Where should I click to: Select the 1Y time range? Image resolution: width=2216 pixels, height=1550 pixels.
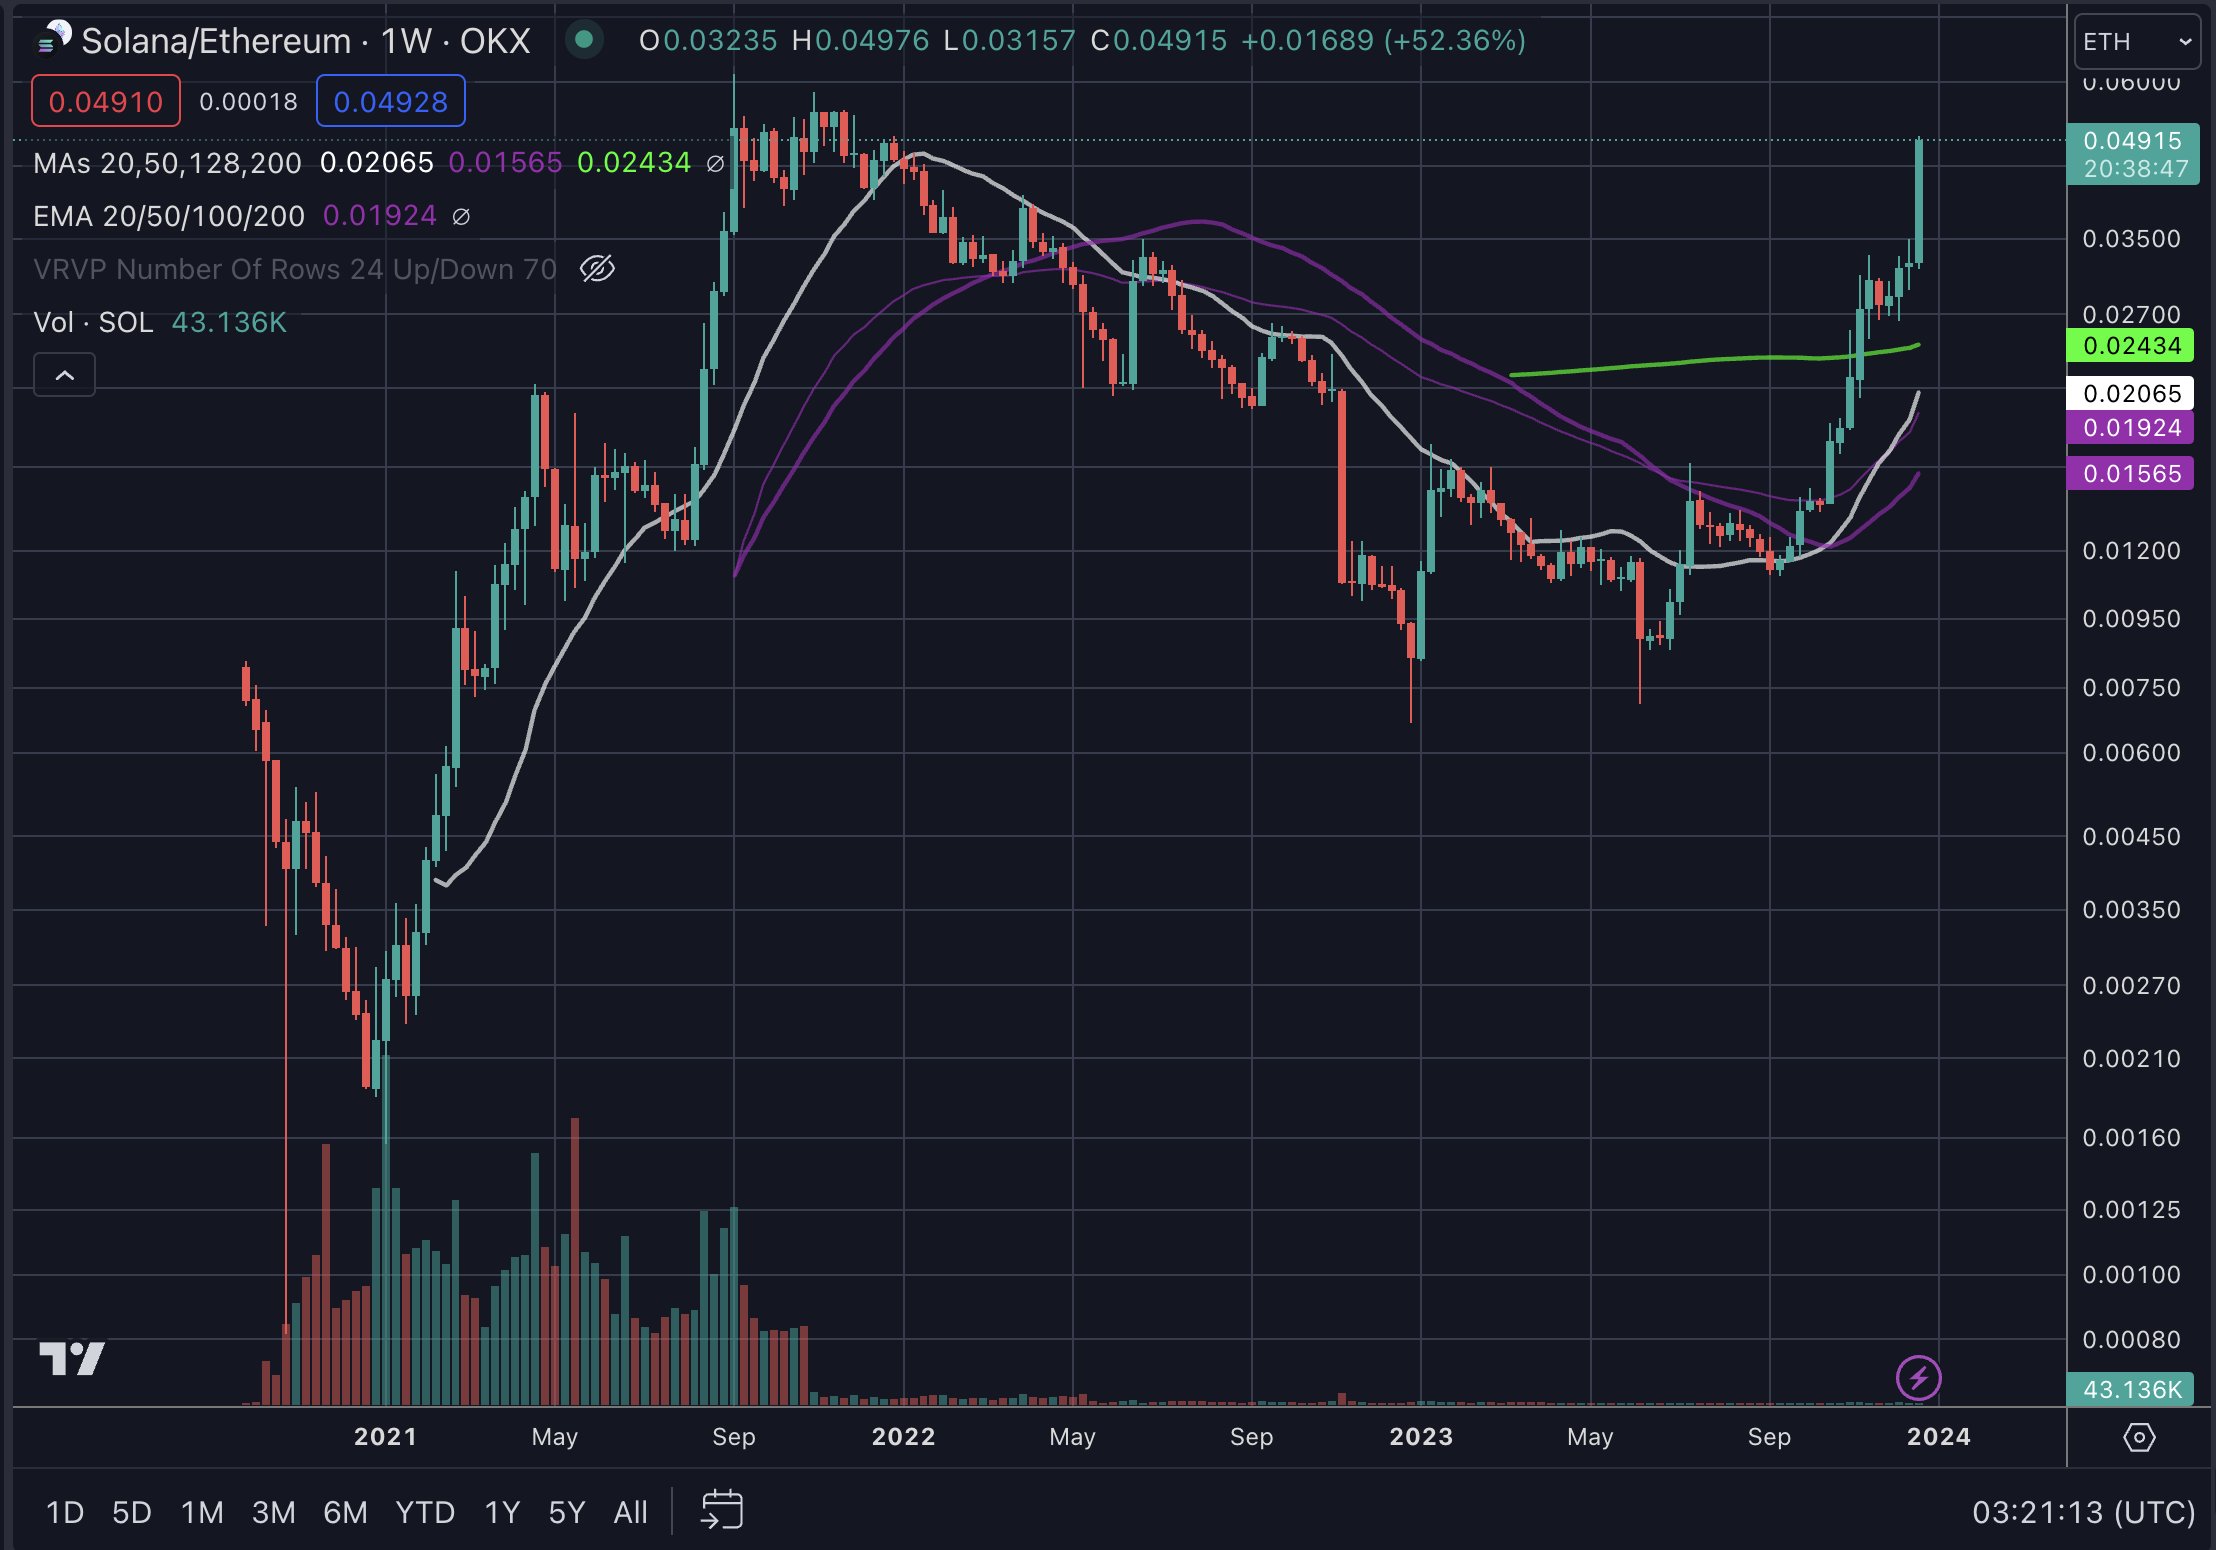point(502,1512)
